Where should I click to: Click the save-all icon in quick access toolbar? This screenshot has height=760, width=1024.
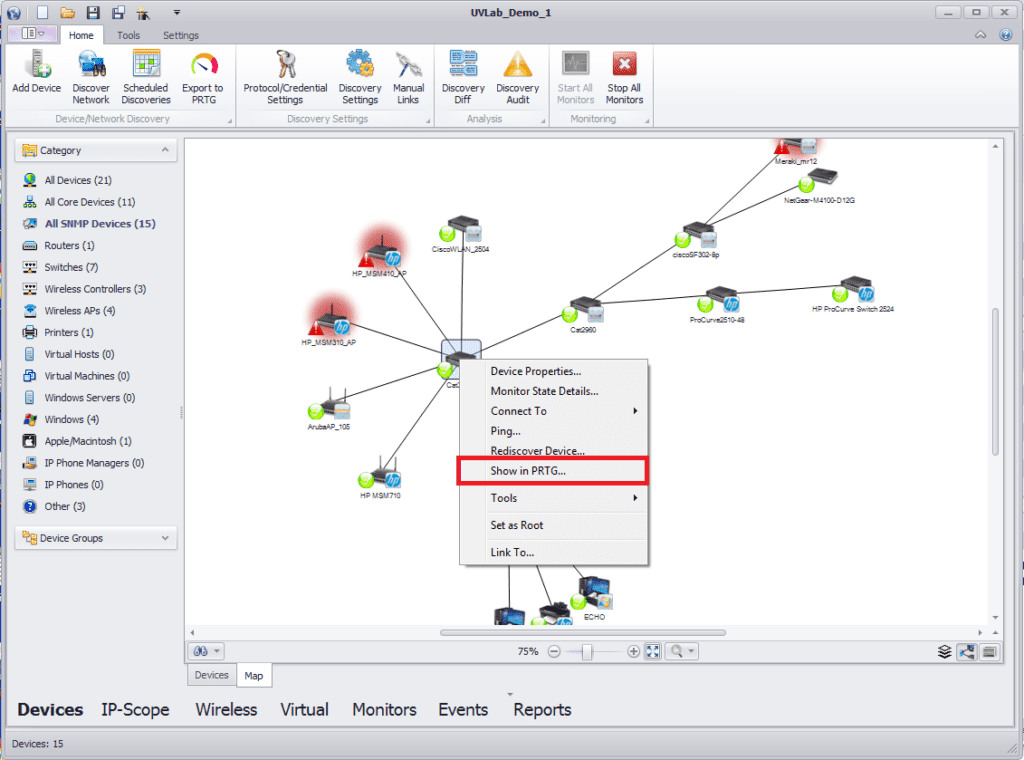pos(118,12)
